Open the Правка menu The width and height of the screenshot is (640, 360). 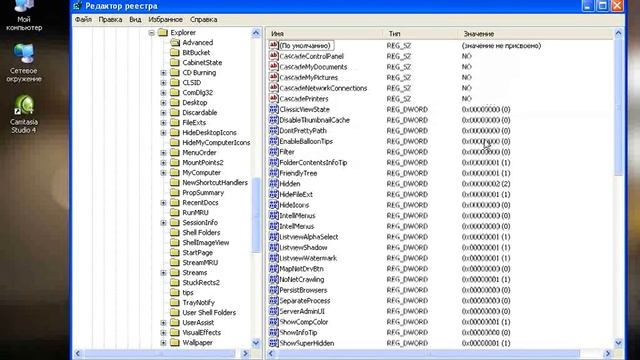[x=110, y=19]
